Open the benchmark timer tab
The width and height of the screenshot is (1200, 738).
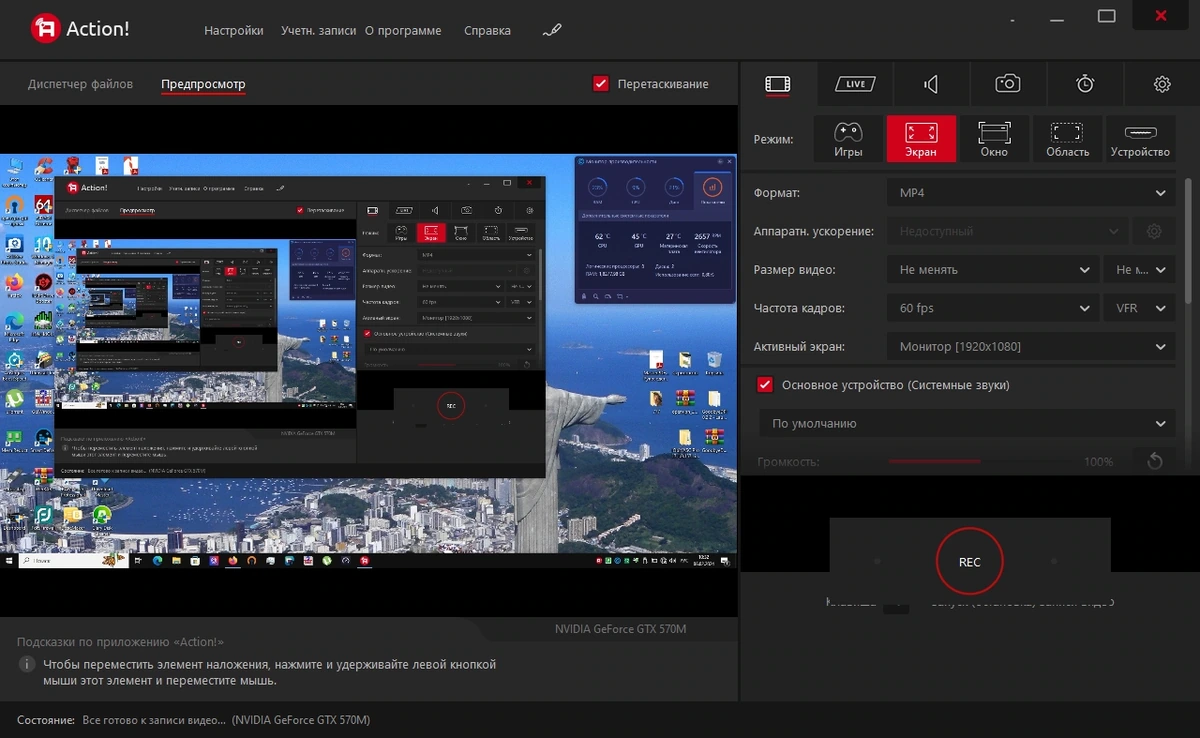(1085, 84)
